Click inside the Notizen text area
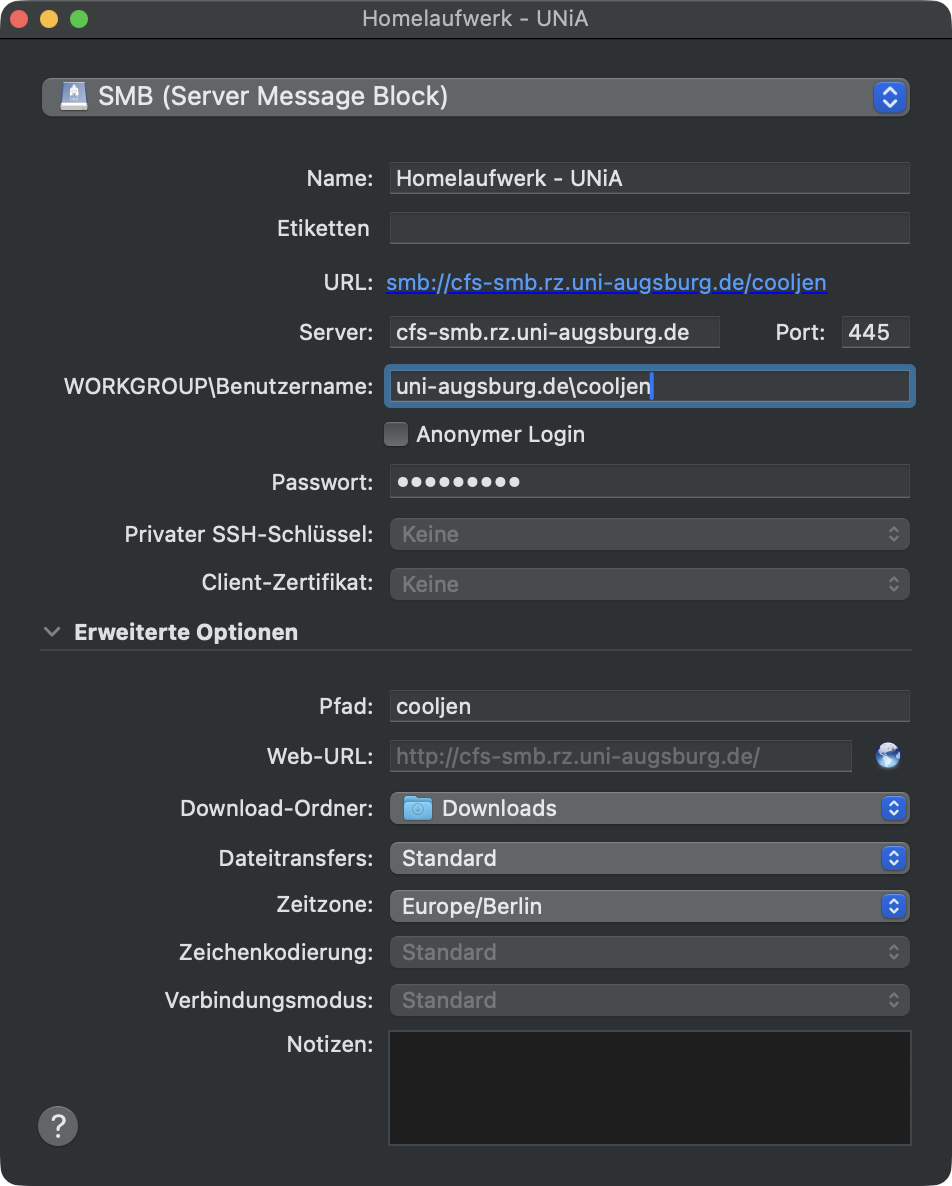Screen dimensions: 952x1186 click(649, 1087)
